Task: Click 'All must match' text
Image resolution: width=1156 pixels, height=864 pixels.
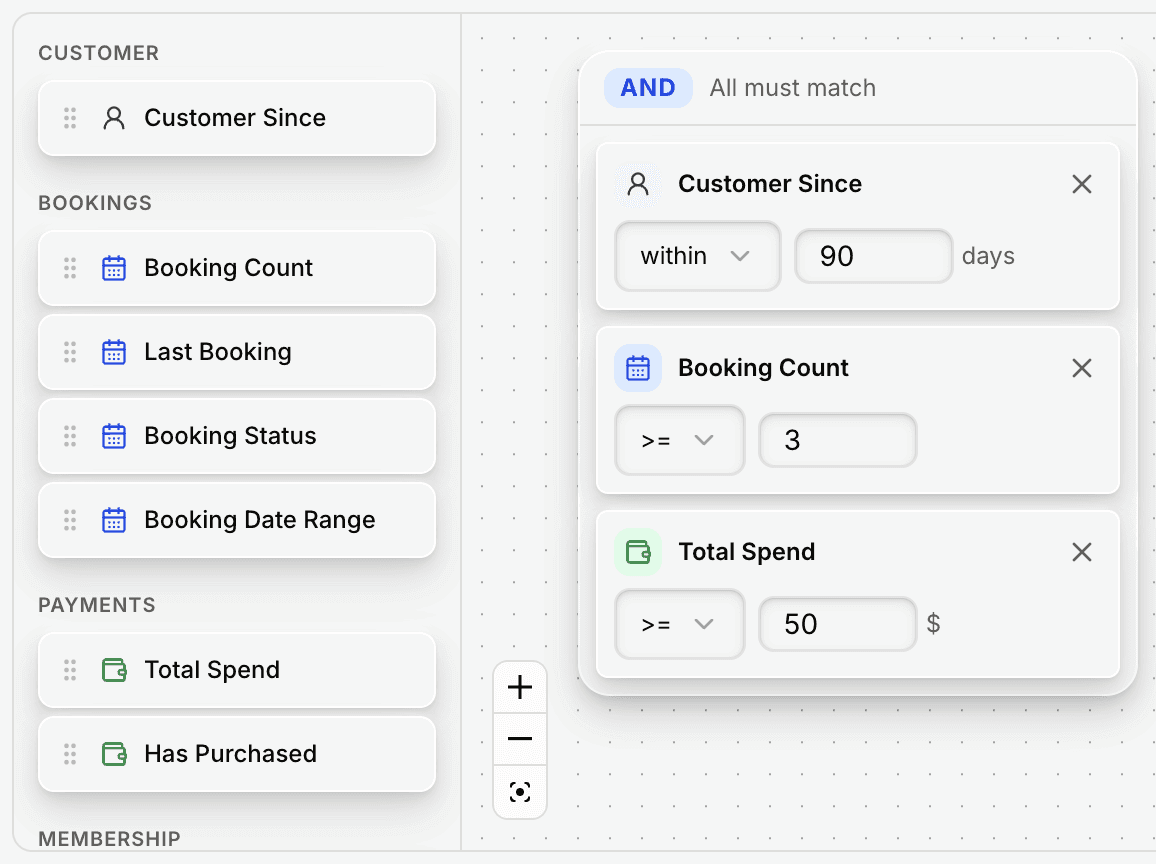Action: click(793, 88)
